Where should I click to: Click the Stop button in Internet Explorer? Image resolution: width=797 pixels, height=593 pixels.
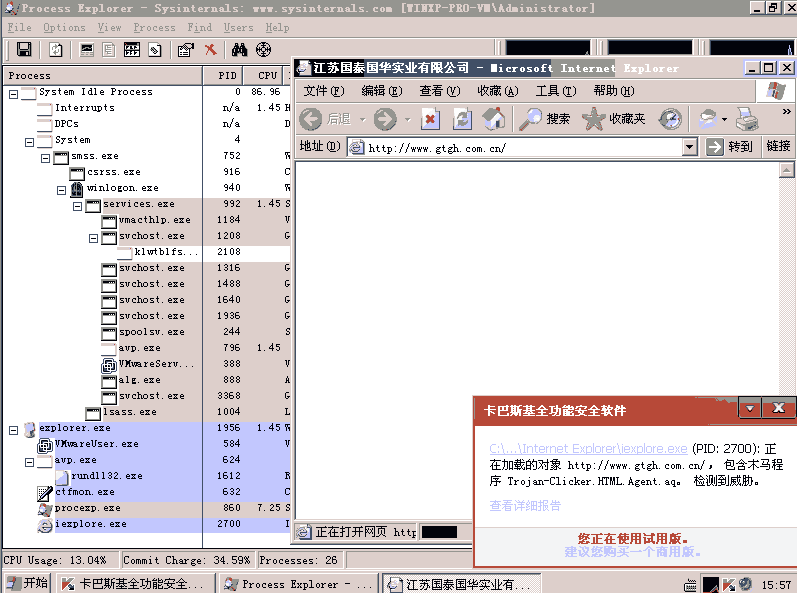[430, 119]
